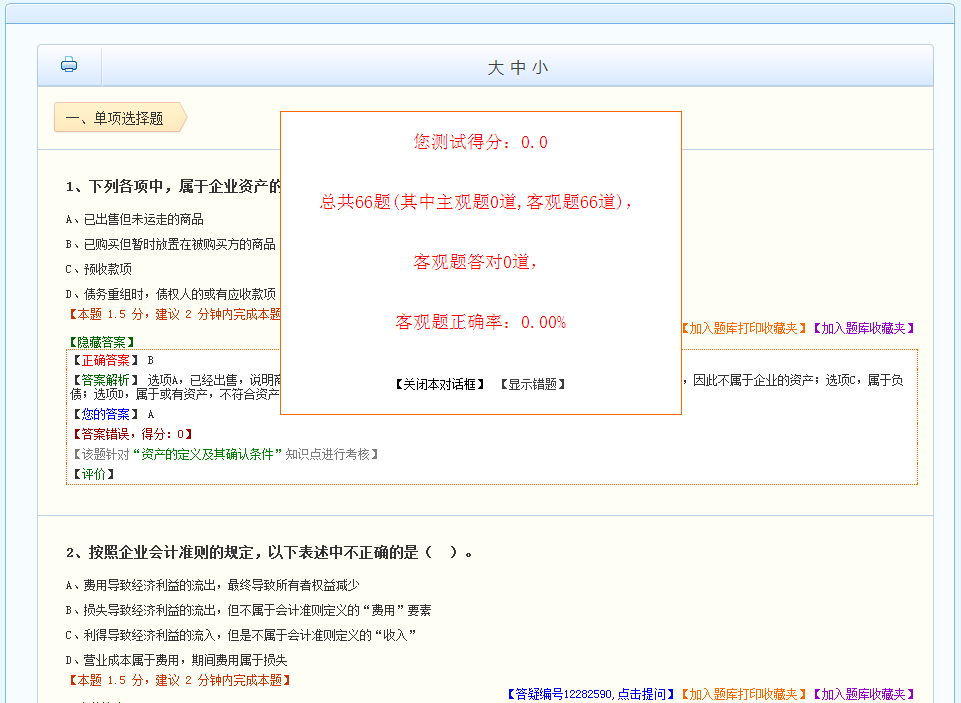Set font size to 小 (small)
Viewport: 961px width, 703px height.
pyautogui.click(x=540, y=68)
